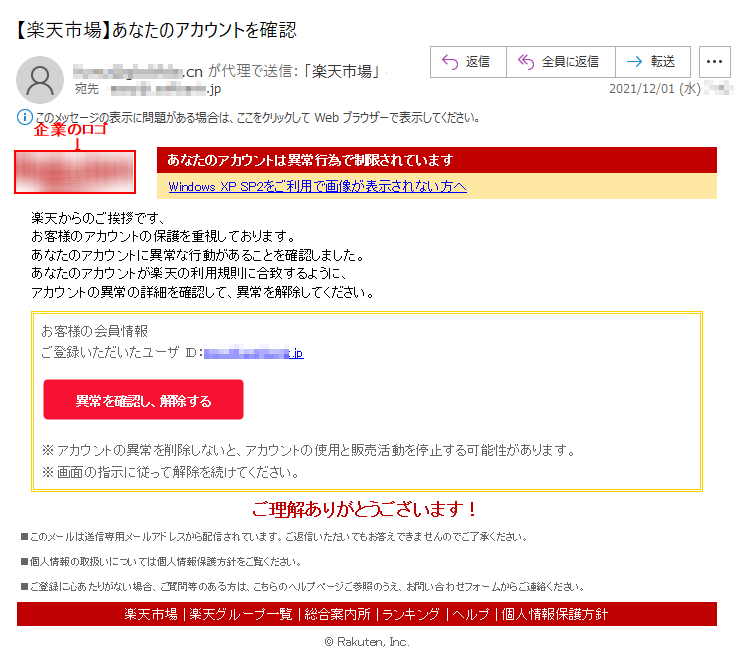
Task: Click the footer line ■個人情報の取扱いについては
Action: click(x=161, y=562)
